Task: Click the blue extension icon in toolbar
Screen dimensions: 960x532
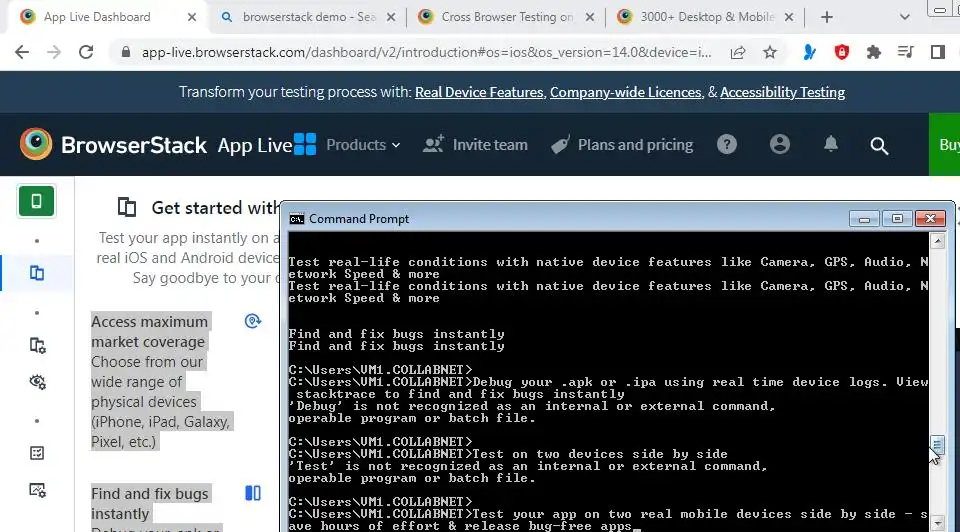Action: tap(809, 53)
